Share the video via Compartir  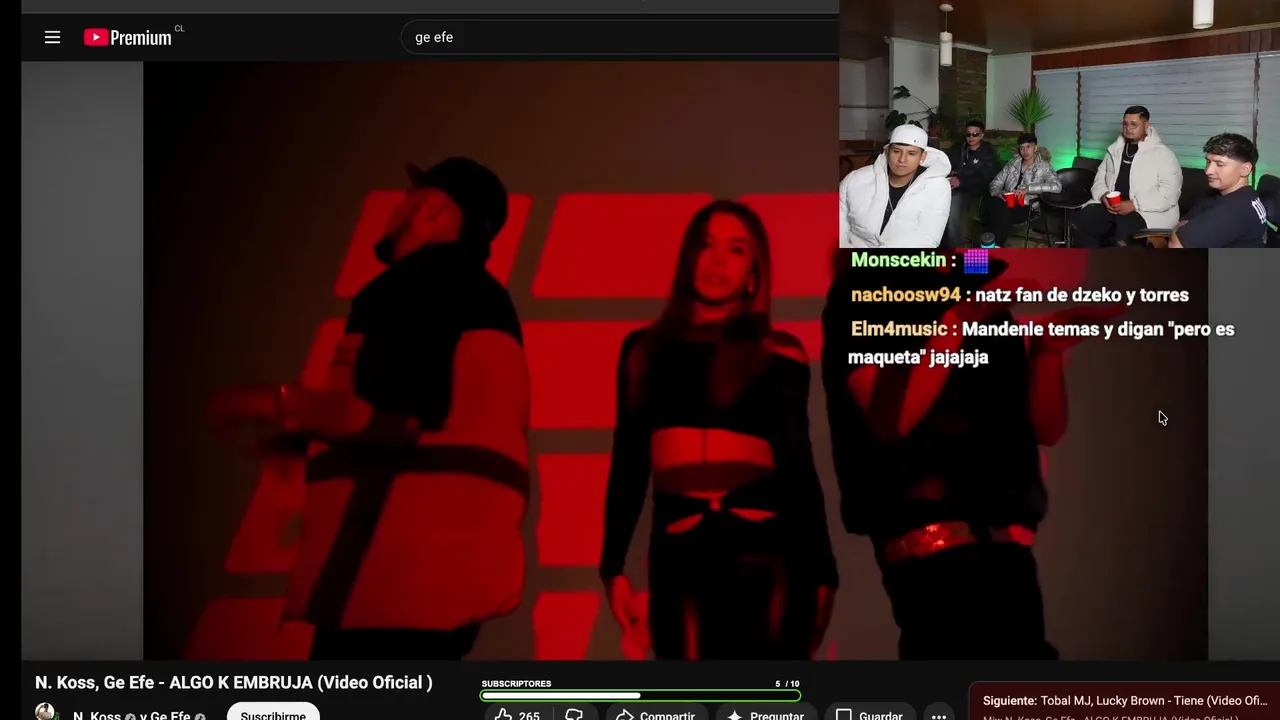[655, 714]
